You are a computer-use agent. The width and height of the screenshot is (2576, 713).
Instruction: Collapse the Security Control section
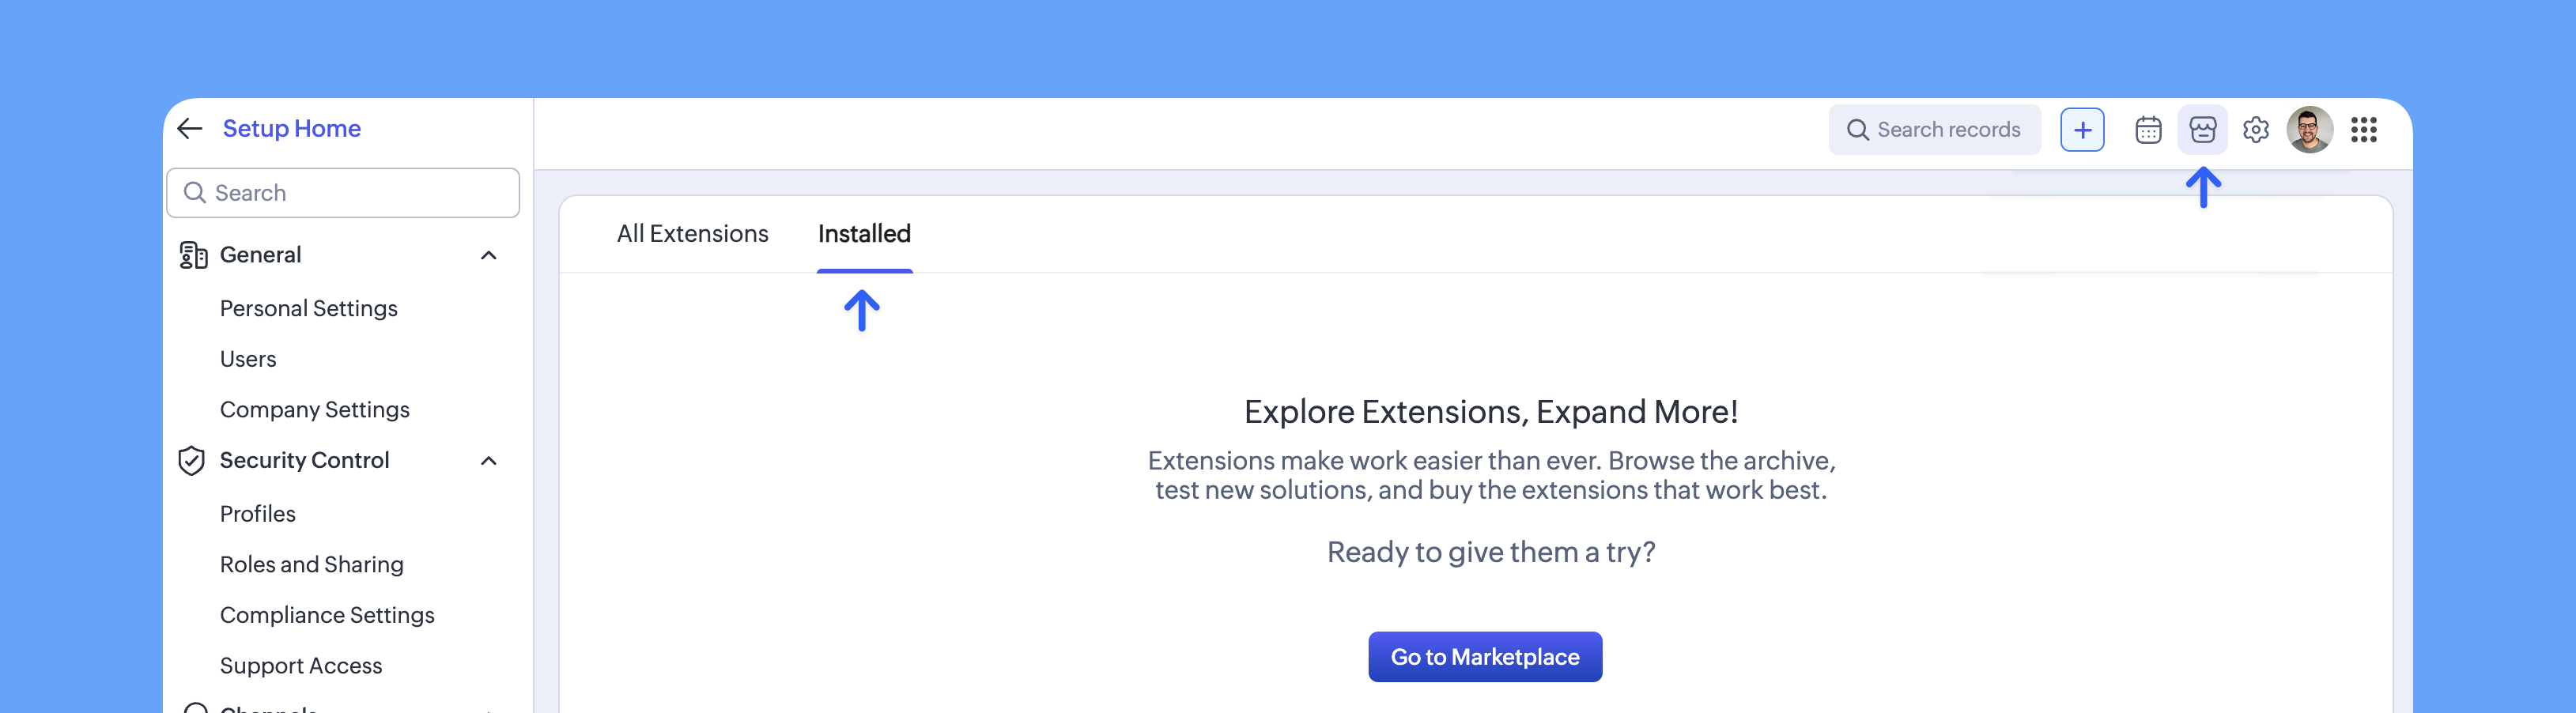coord(489,461)
